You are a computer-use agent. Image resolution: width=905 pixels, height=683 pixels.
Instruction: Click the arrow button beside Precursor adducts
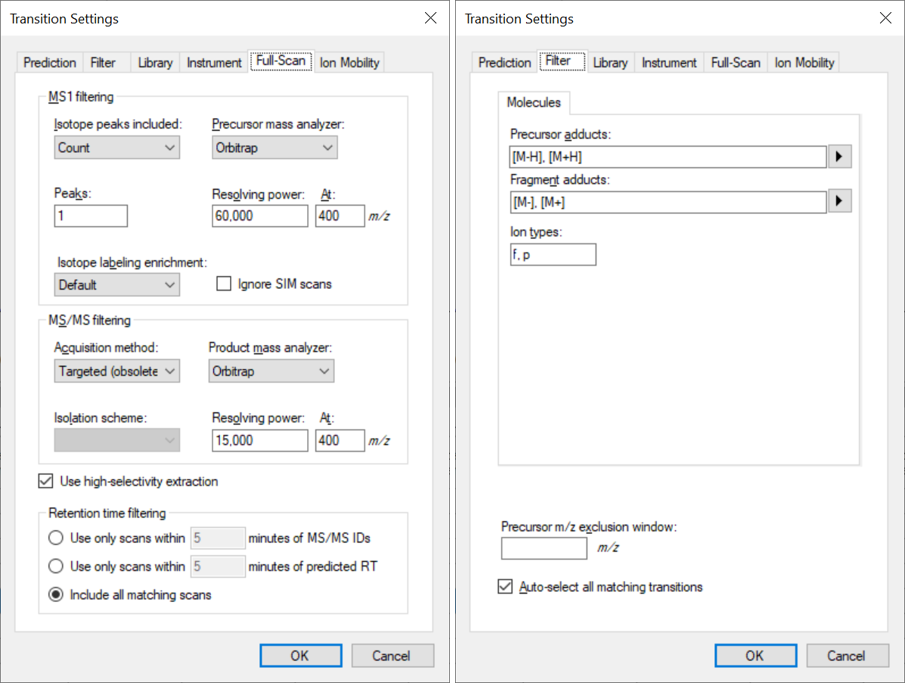click(839, 156)
